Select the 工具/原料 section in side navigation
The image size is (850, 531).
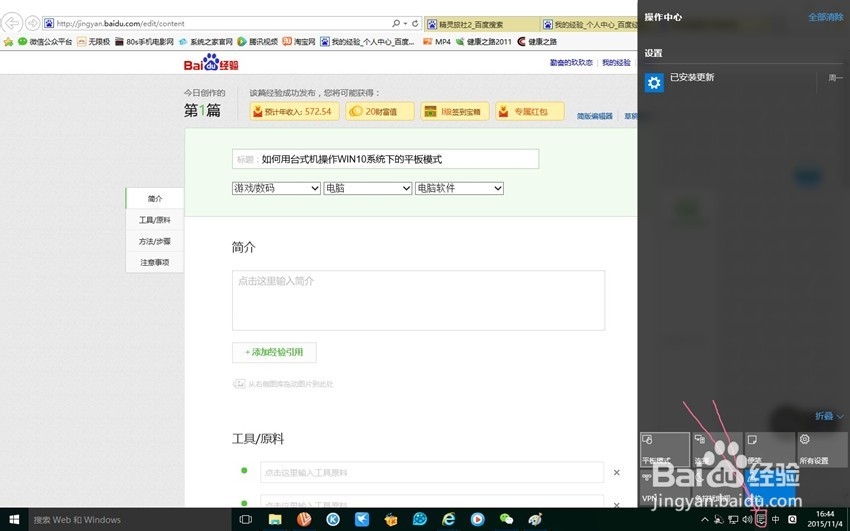point(155,219)
